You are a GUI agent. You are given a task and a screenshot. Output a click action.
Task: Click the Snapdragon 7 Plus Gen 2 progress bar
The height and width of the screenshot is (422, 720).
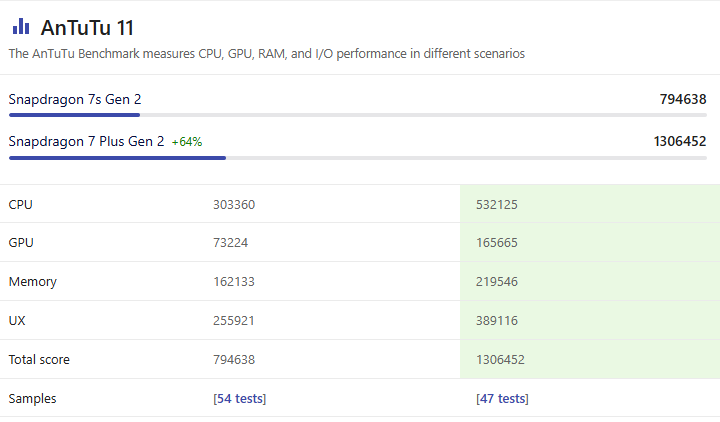click(x=358, y=158)
